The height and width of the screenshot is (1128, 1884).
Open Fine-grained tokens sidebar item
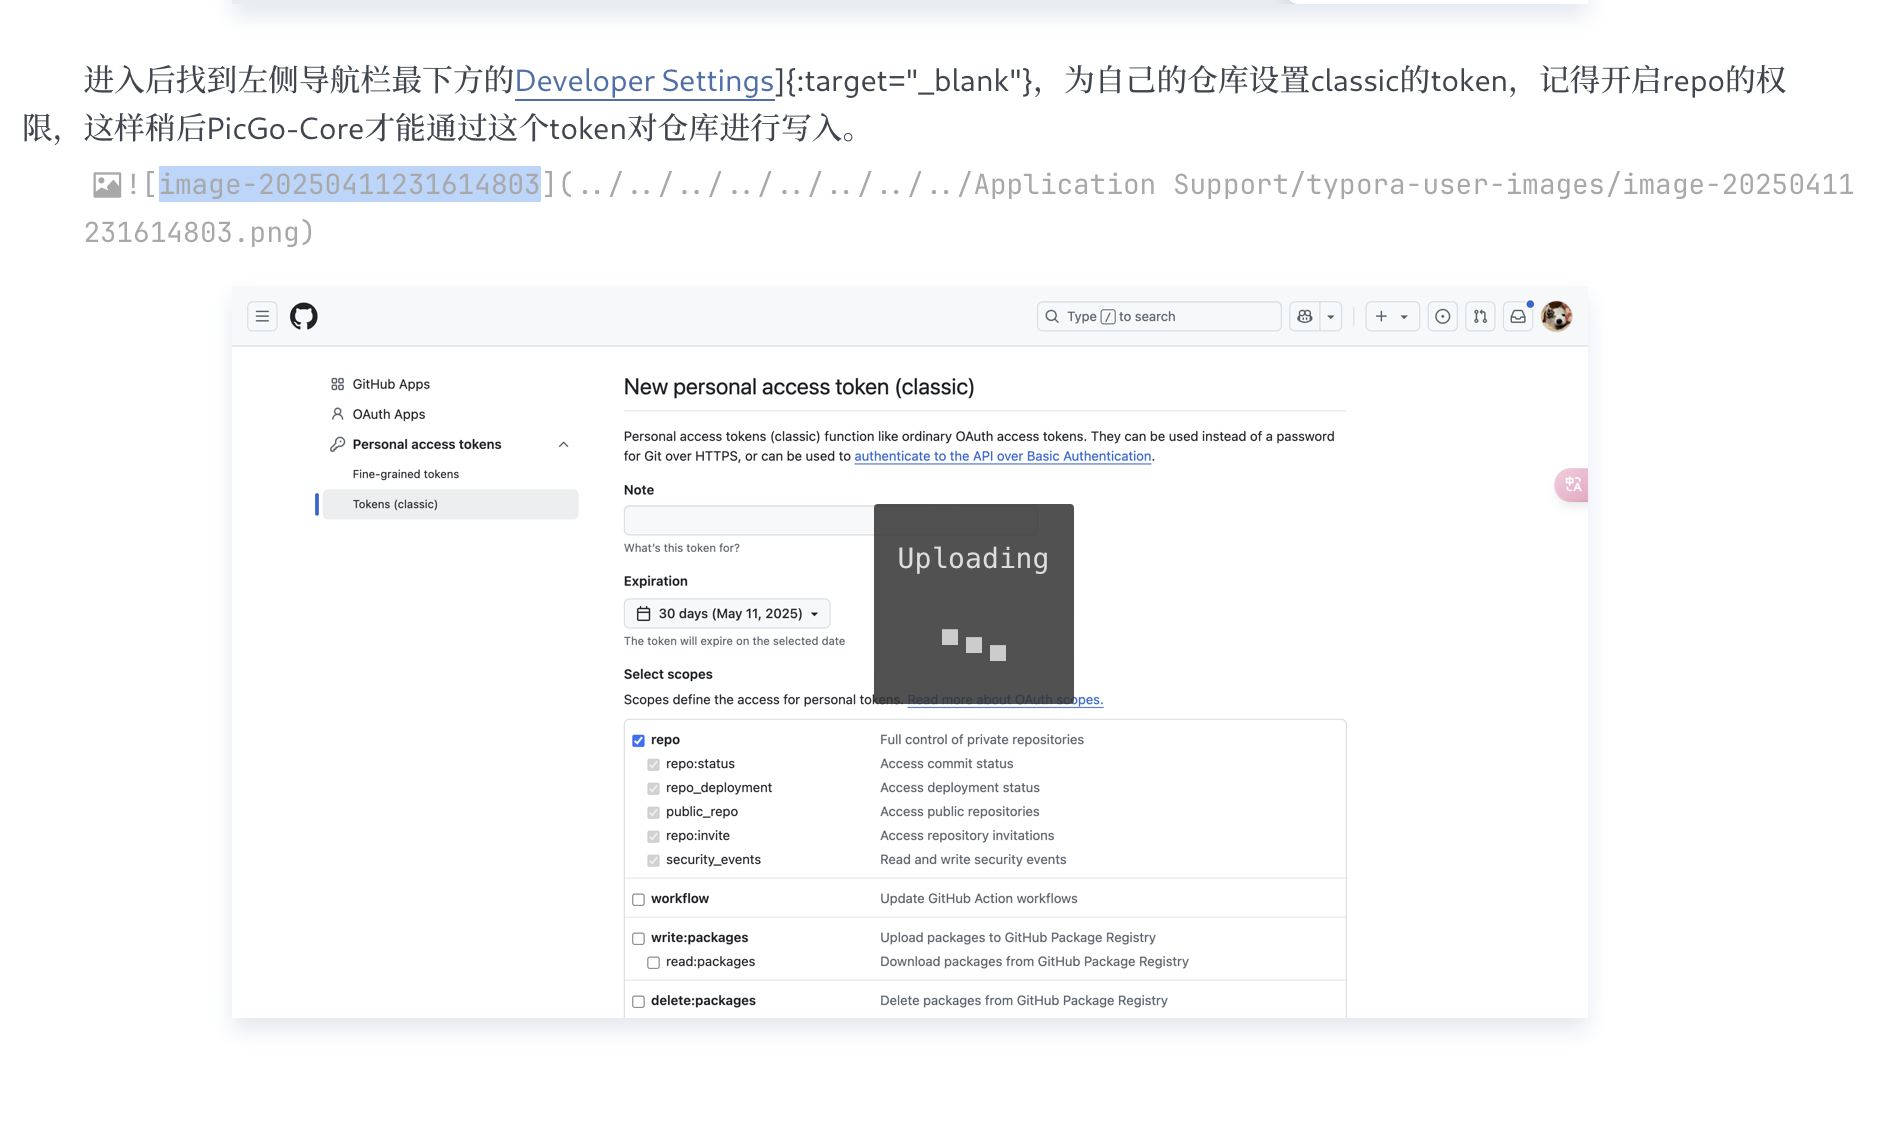click(x=406, y=474)
